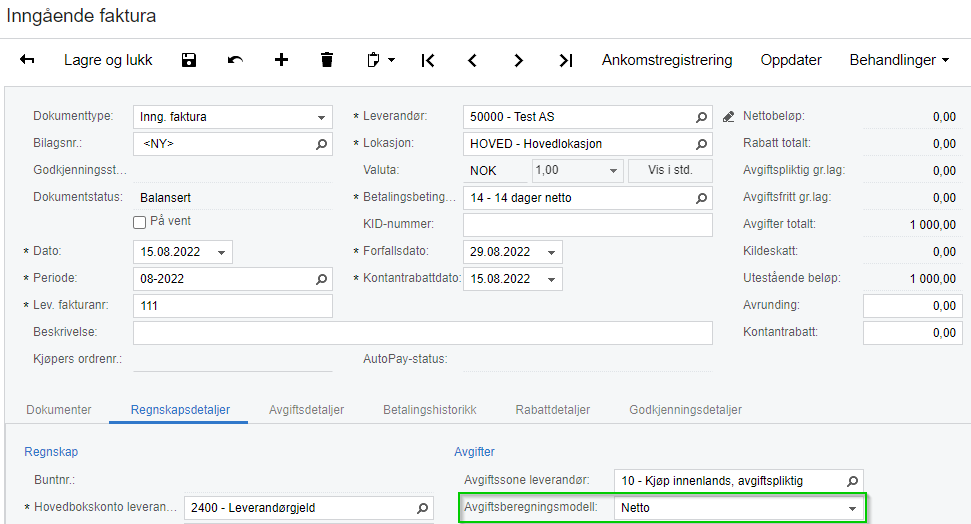Open the Godkjenningsdetaljer tab

(686, 409)
